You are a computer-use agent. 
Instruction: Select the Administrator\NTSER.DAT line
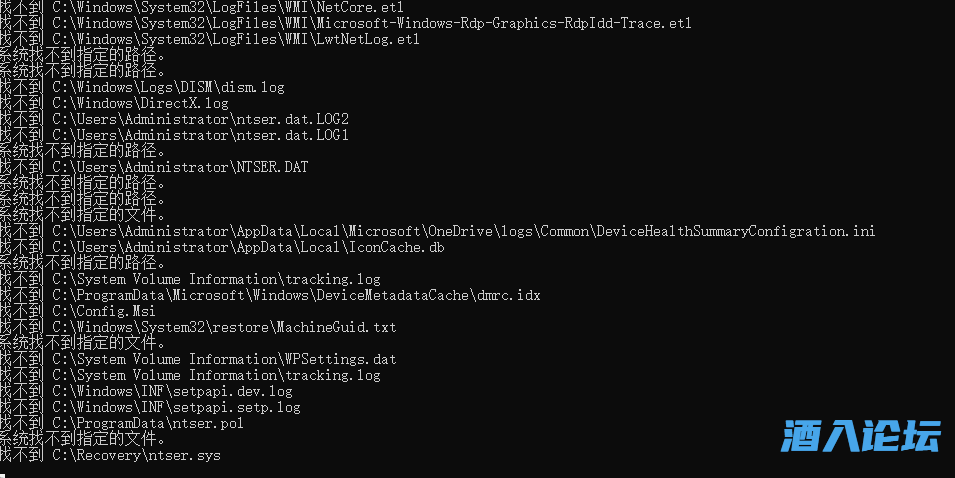click(153, 167)
